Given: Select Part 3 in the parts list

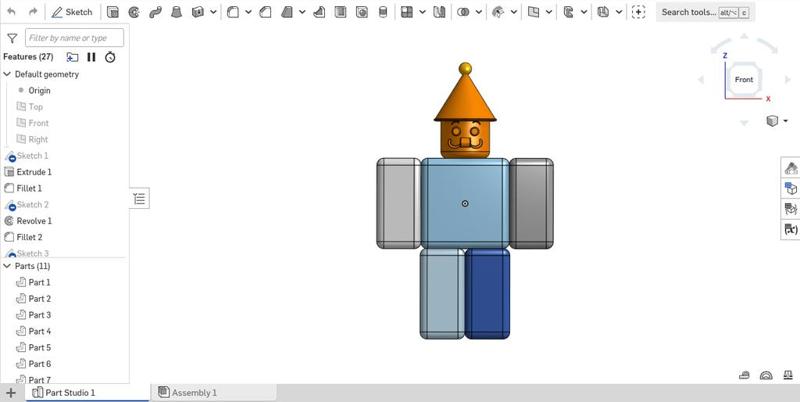Looking at the screenshot, I should click(39, 315).
